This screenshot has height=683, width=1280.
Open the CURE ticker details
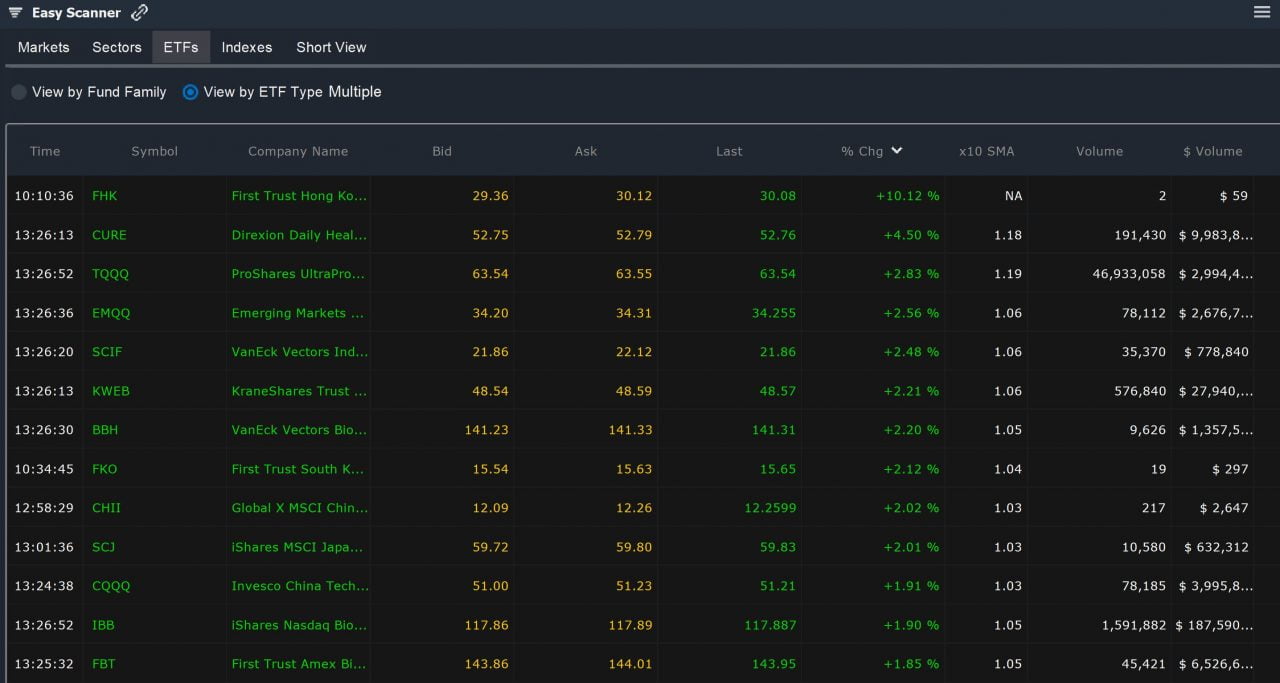[109, 235]
